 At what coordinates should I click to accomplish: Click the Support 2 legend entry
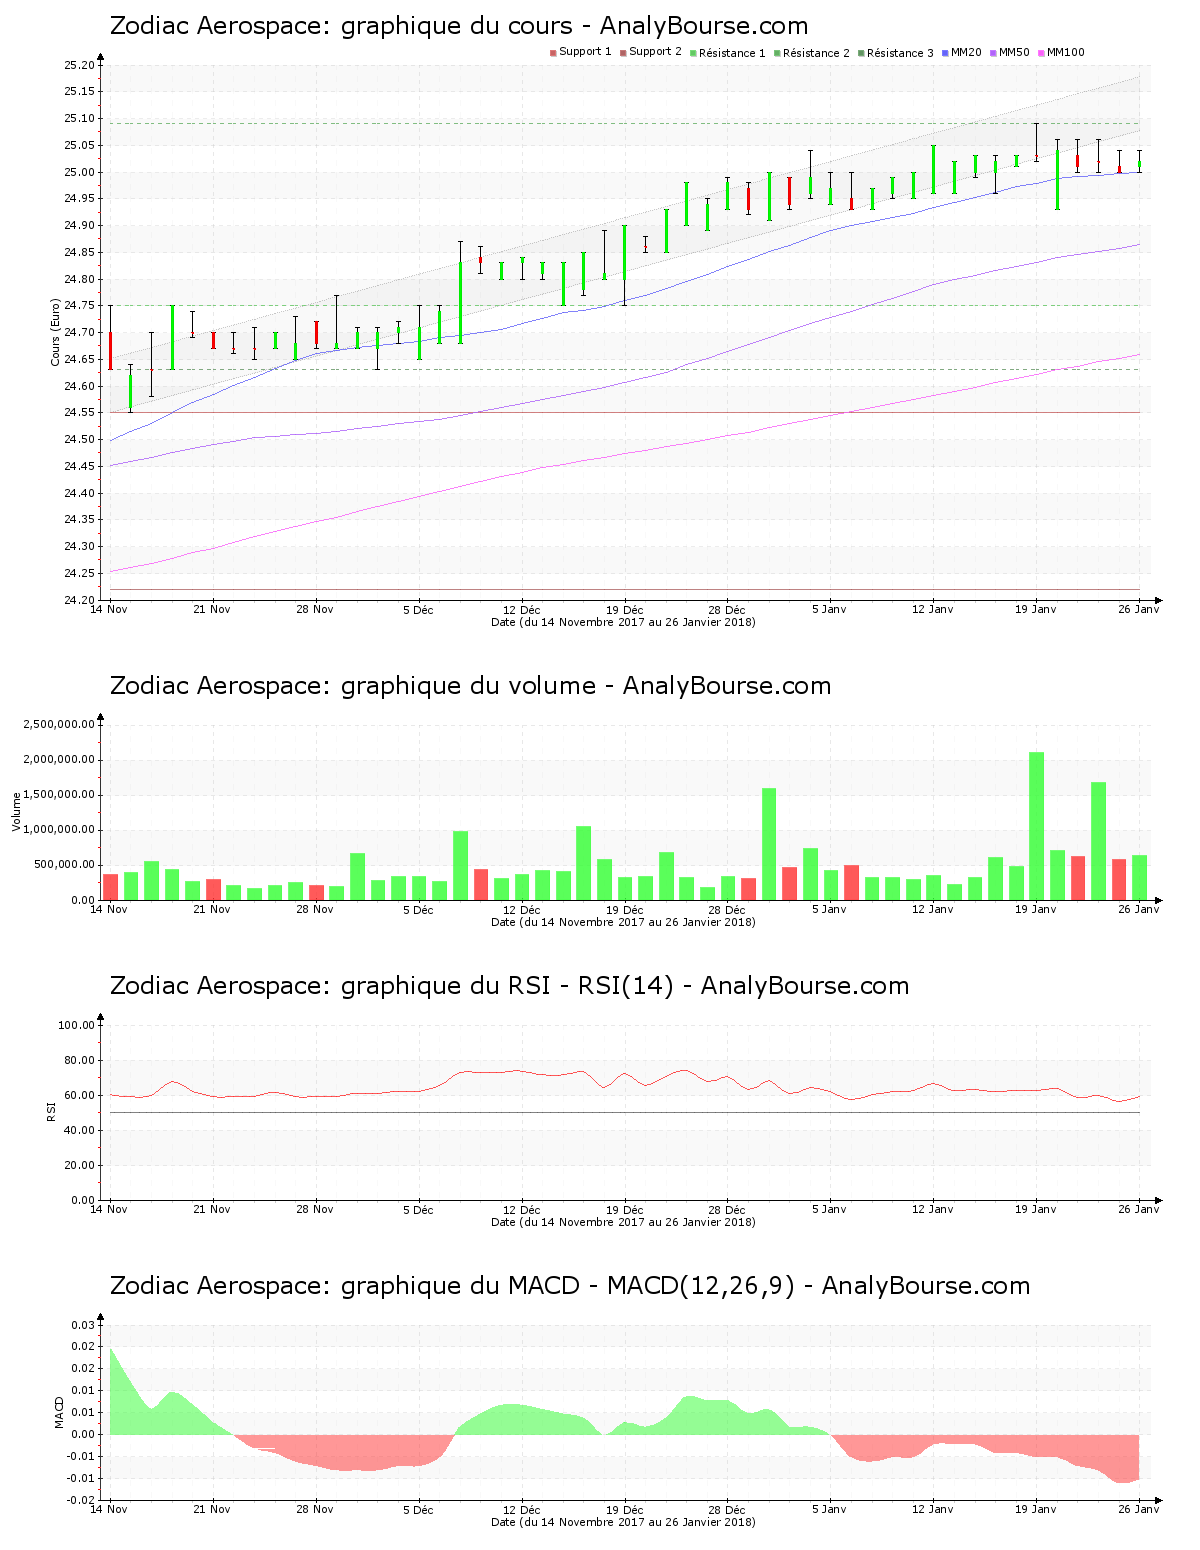click(651, 52)
